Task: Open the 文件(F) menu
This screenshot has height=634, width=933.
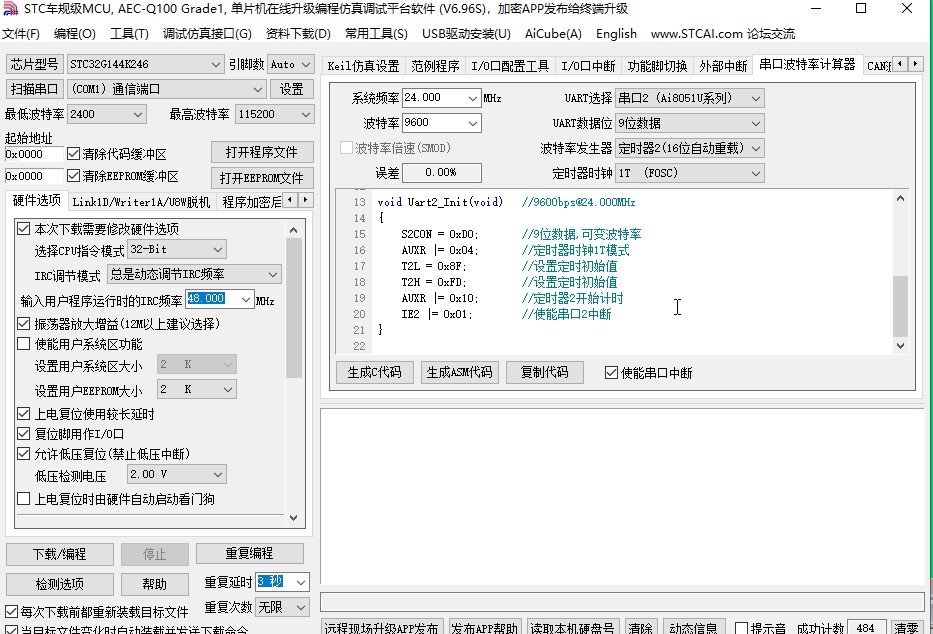Action: 21,34
